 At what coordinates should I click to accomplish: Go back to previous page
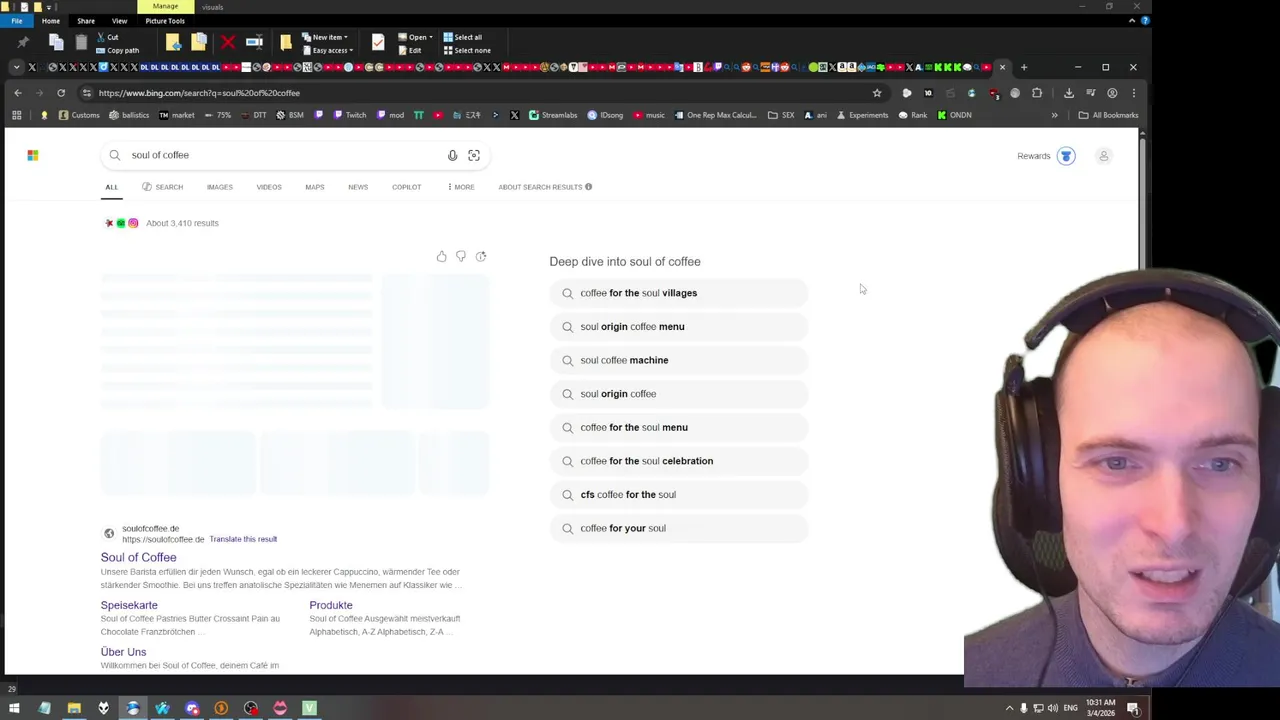tap(18, 93)
